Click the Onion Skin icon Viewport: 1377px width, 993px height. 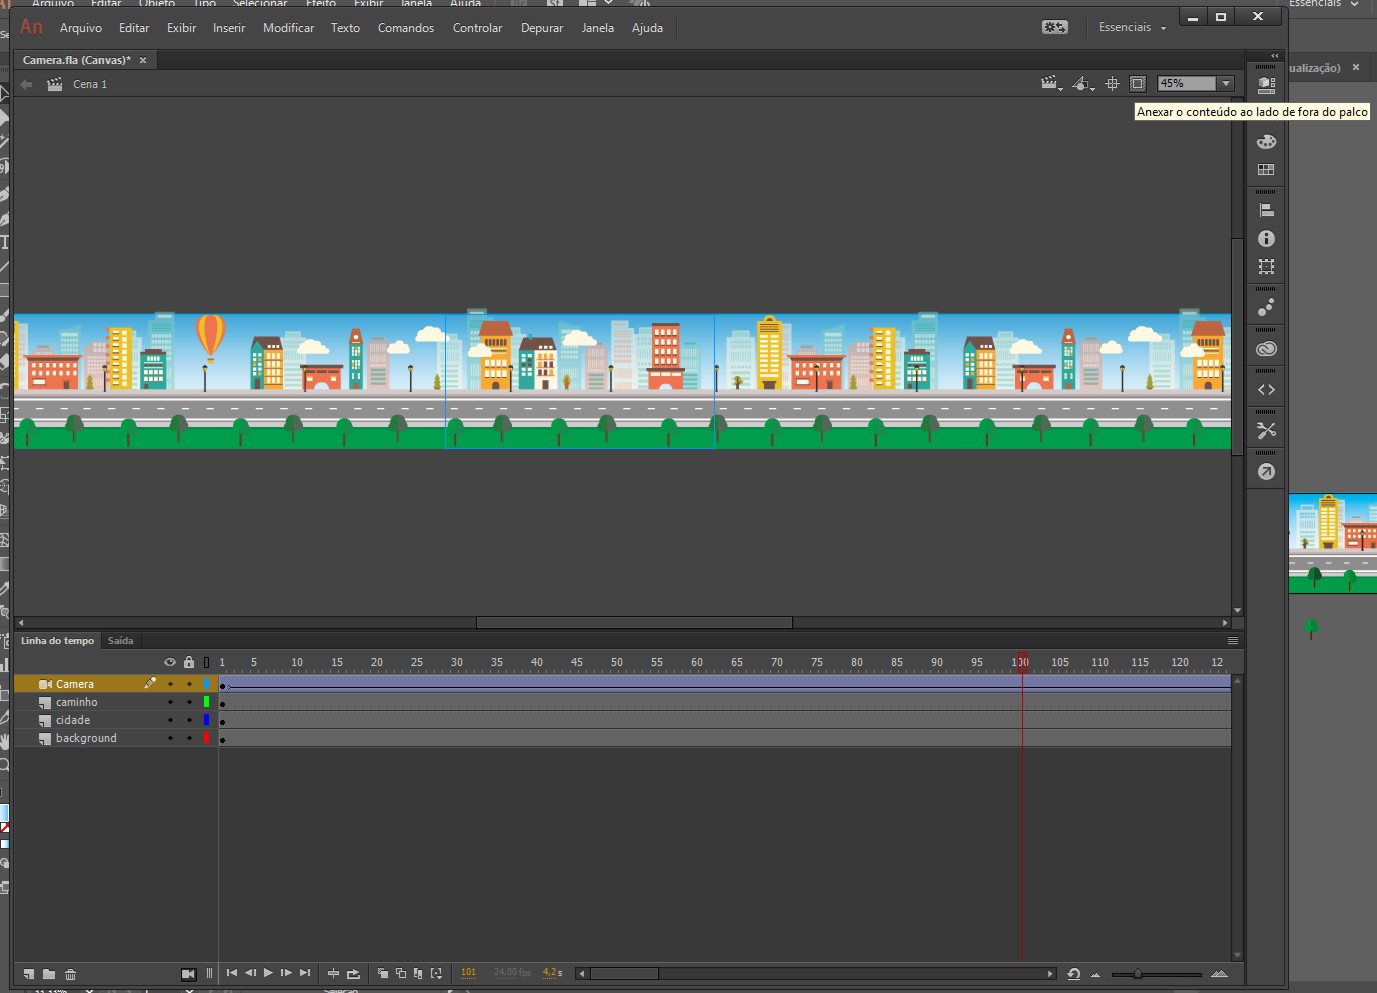382,973
